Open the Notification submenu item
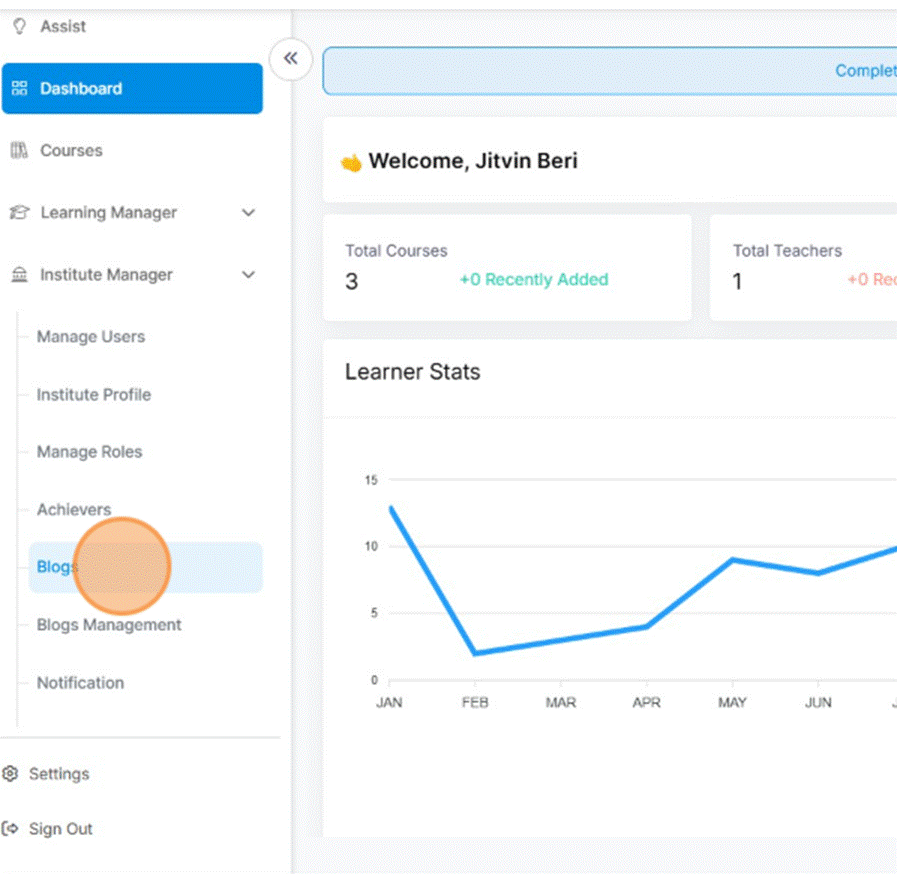This screenshot has width=897, height=875. [81, 683]
